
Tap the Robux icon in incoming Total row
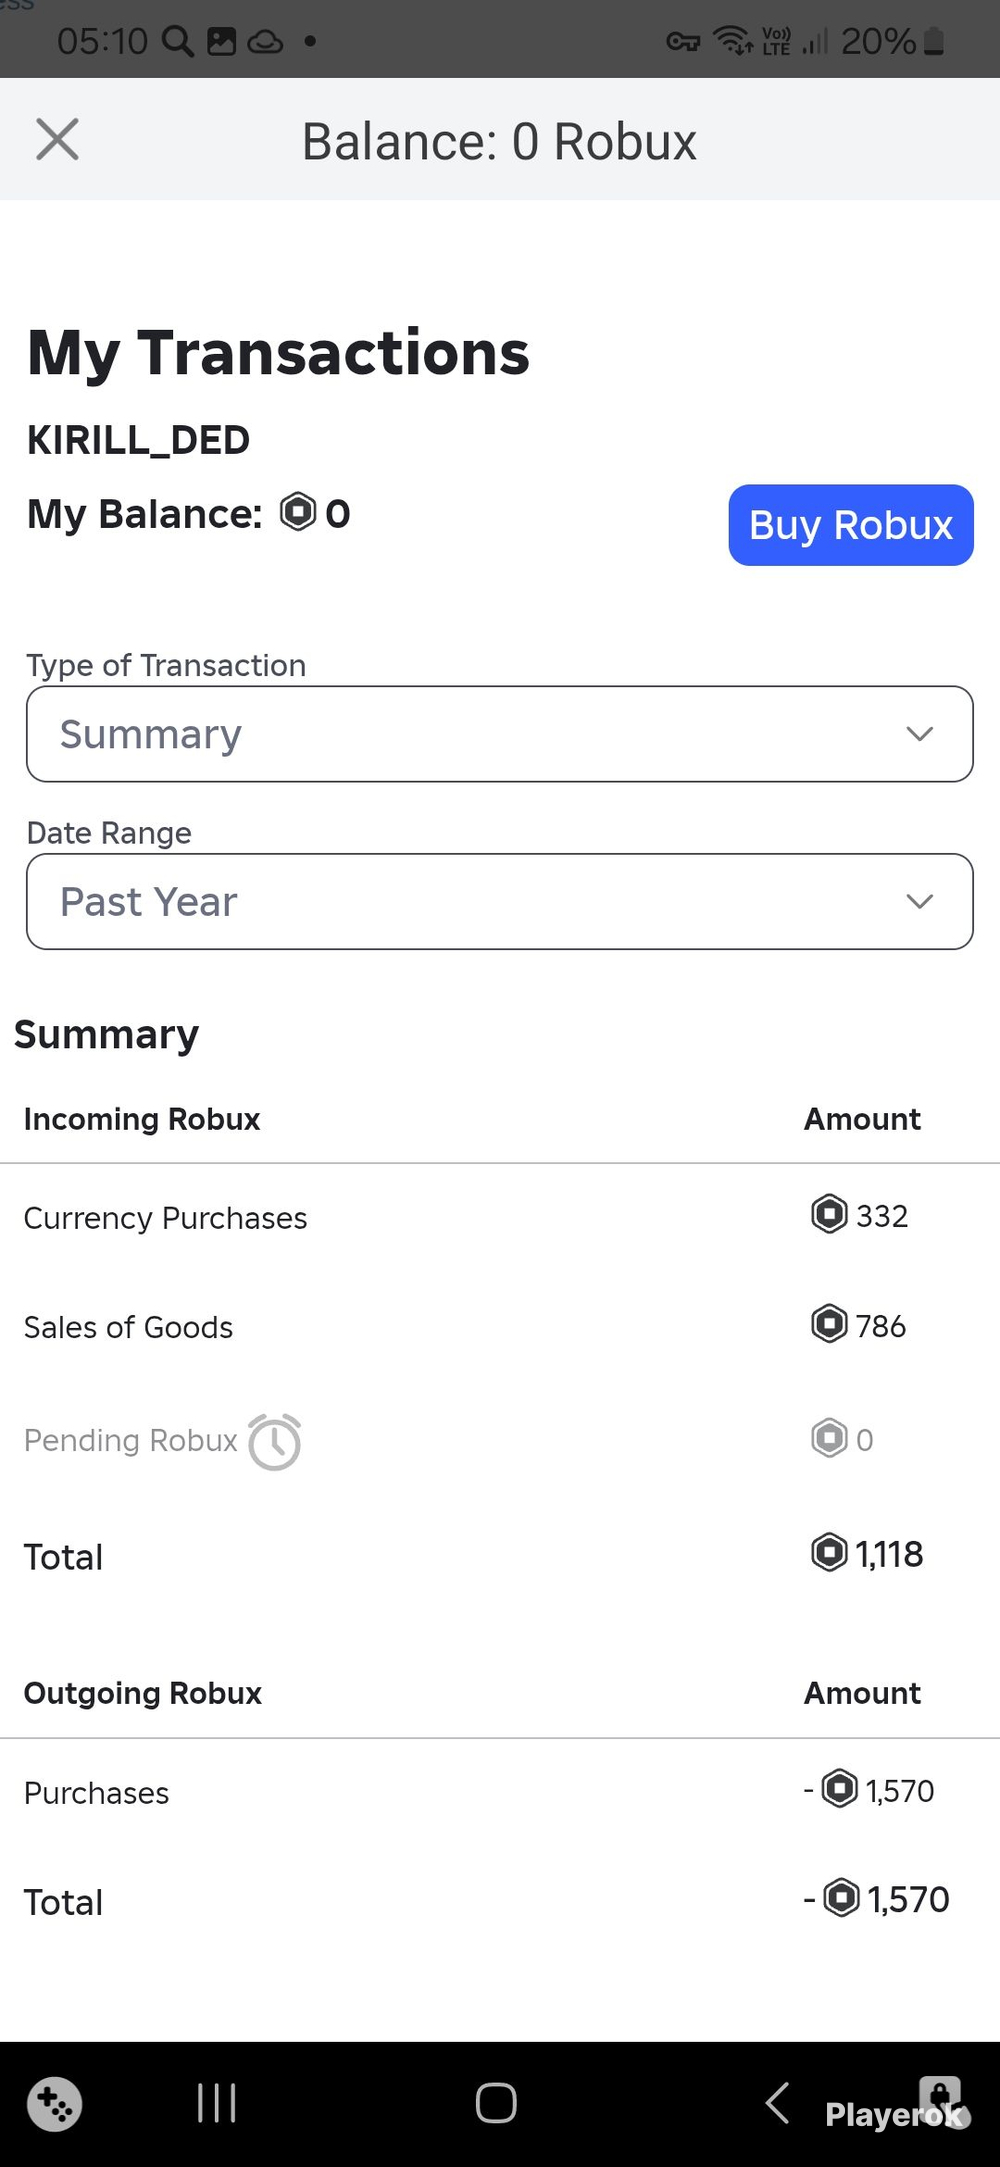[829, 1553]
